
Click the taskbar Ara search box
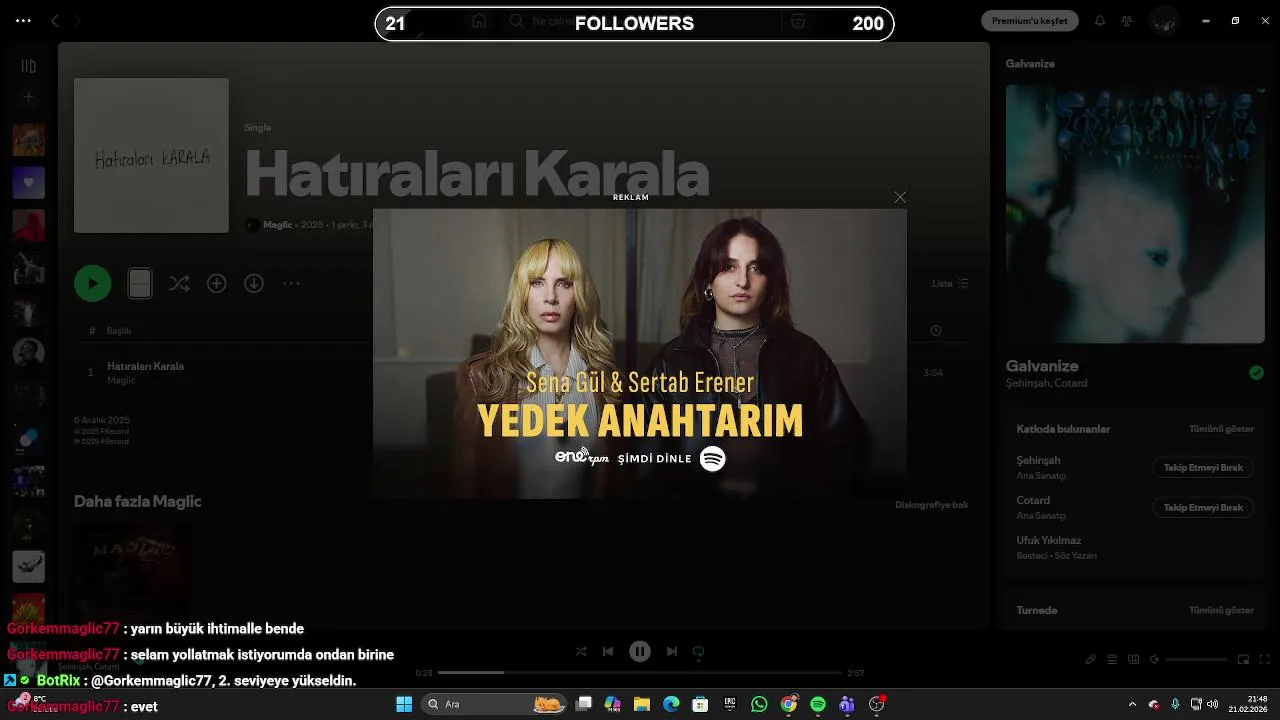point(492,704)
